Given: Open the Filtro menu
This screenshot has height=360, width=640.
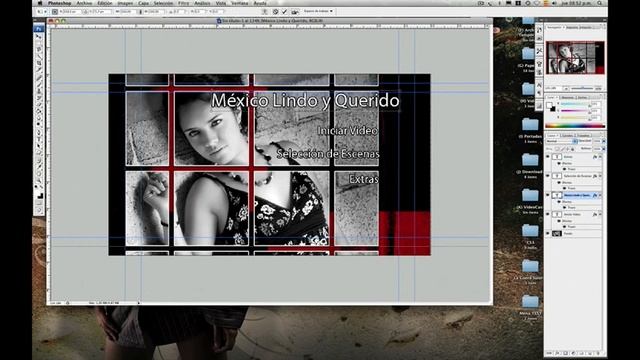Looking at the screenshot, I should (184, 3).
